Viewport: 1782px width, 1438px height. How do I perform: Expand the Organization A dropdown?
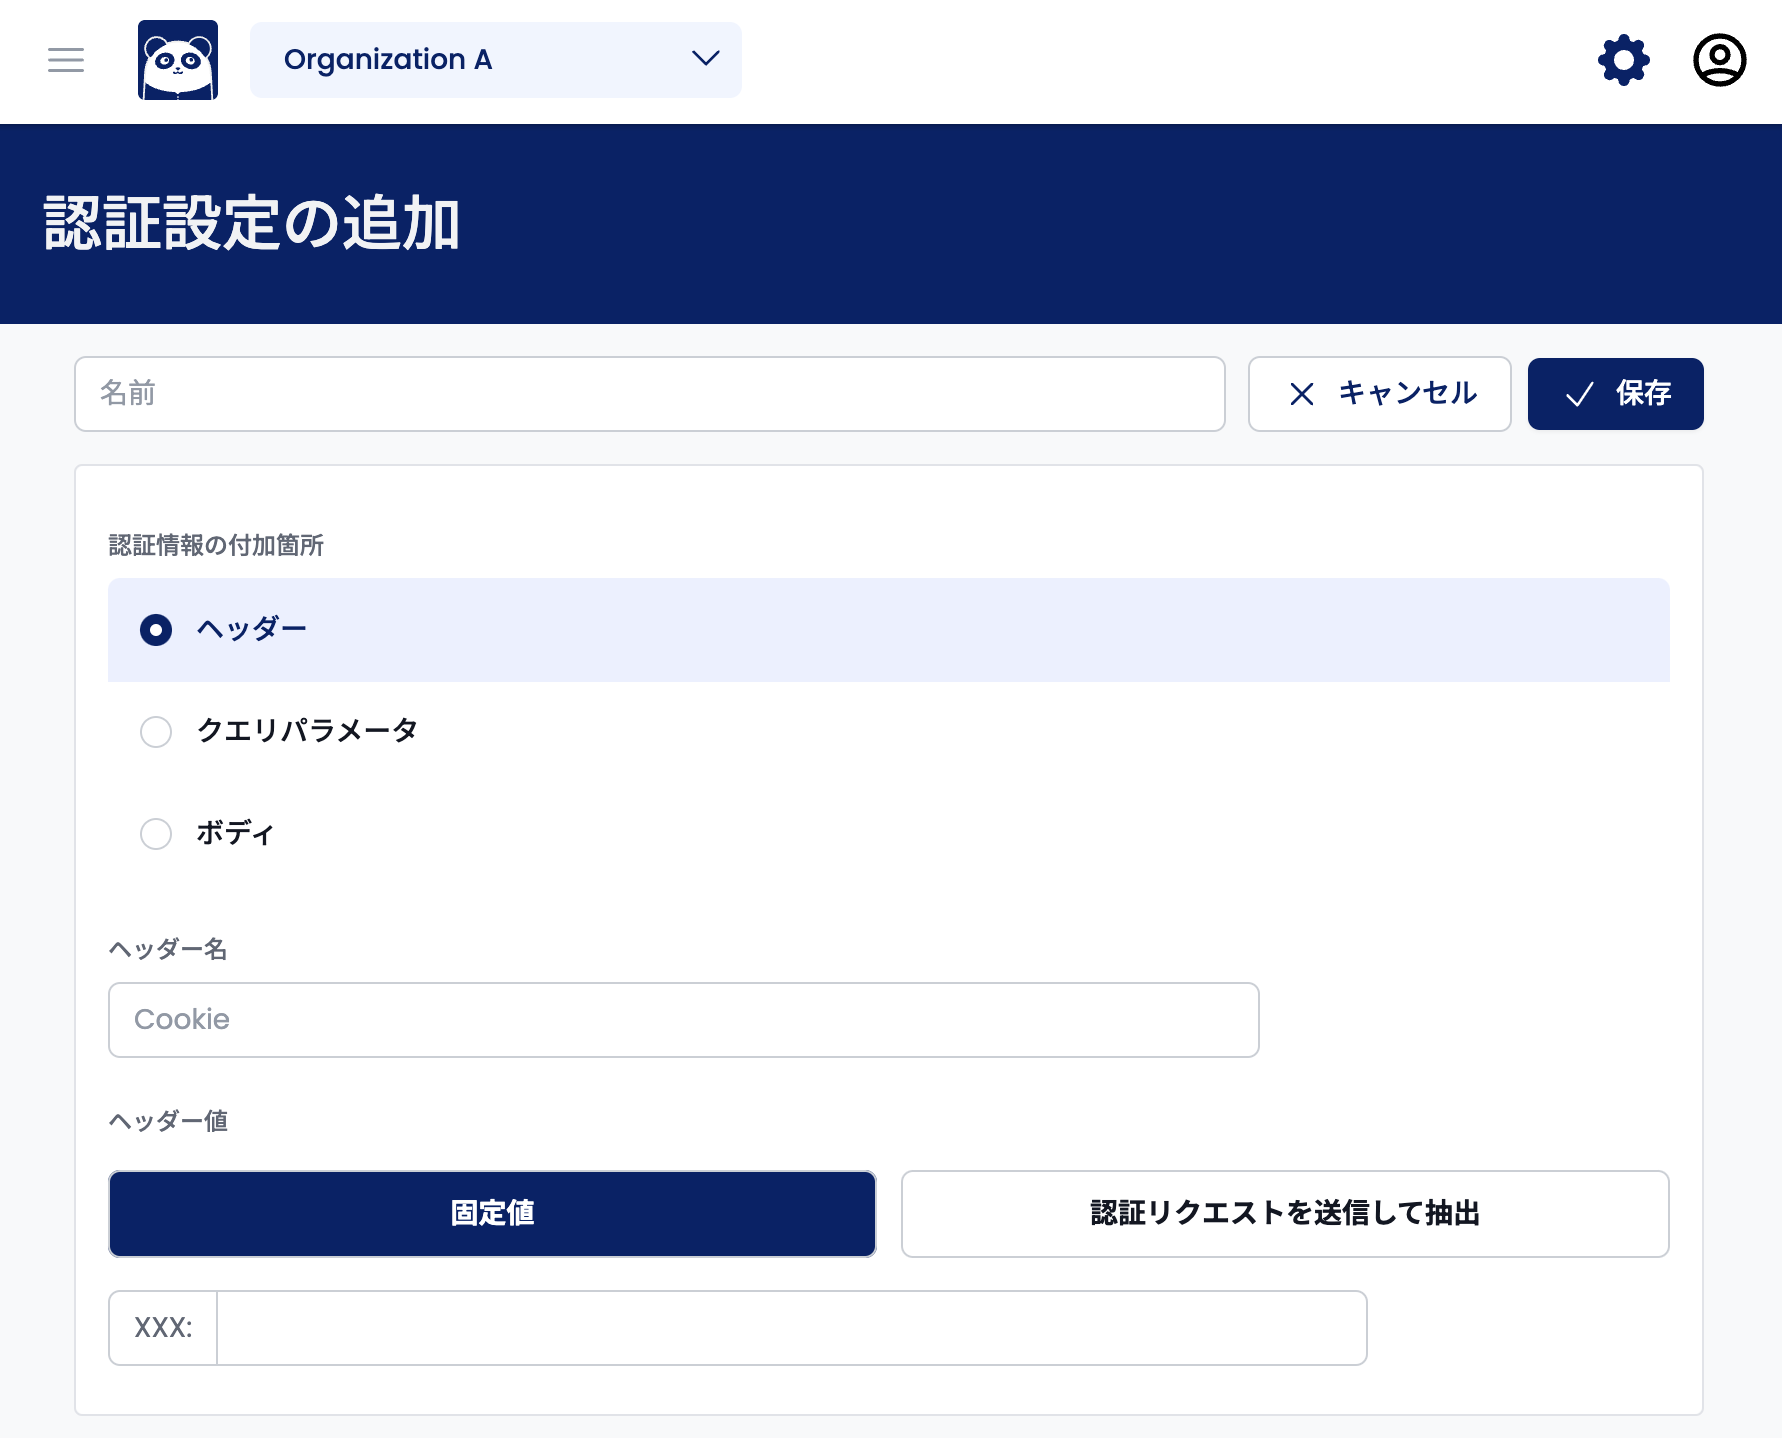click(496, 60)
